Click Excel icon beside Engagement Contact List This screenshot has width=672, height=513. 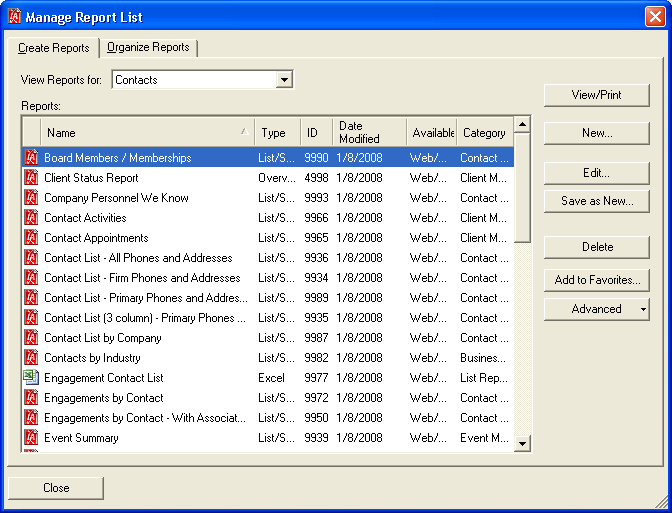pyautogui.click(x=31, y=378)
